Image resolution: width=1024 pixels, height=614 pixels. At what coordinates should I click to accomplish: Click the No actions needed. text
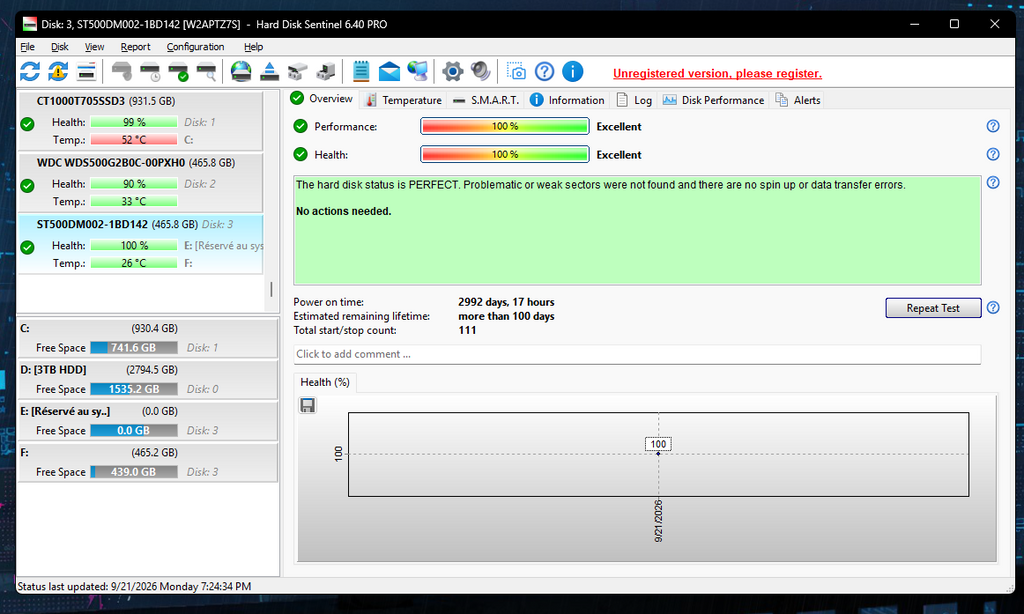point(344,211)
